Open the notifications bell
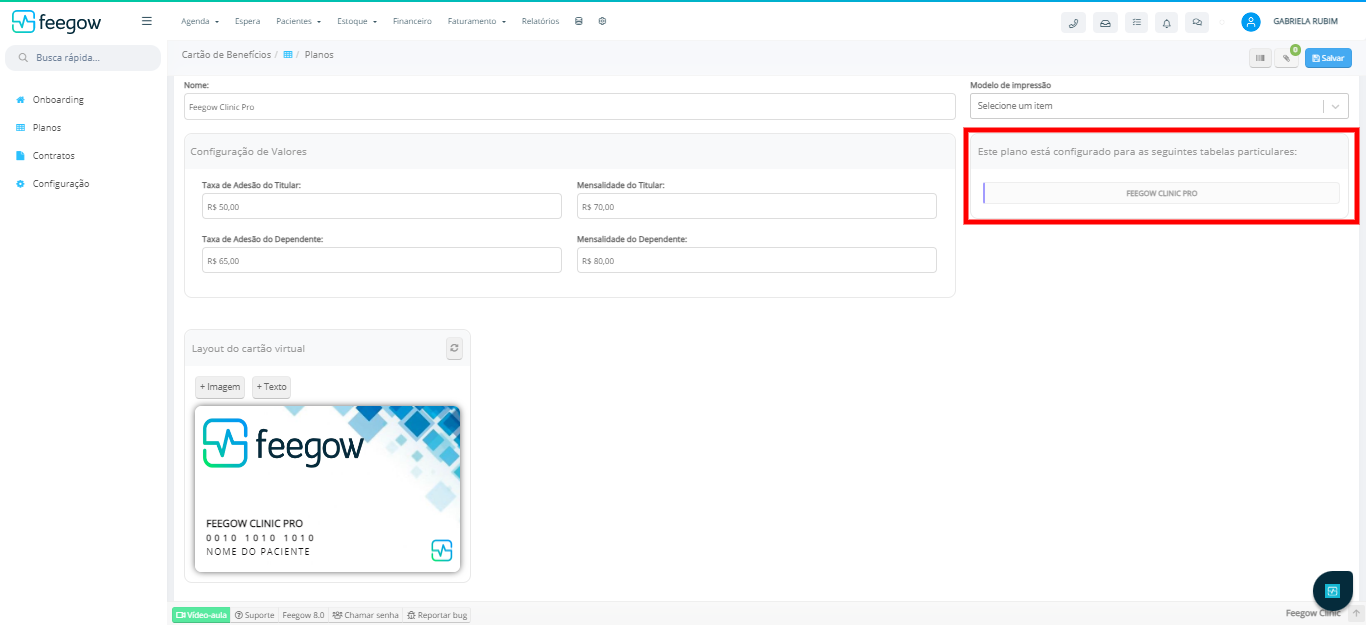1367x625 pixels. (1166, 22)
